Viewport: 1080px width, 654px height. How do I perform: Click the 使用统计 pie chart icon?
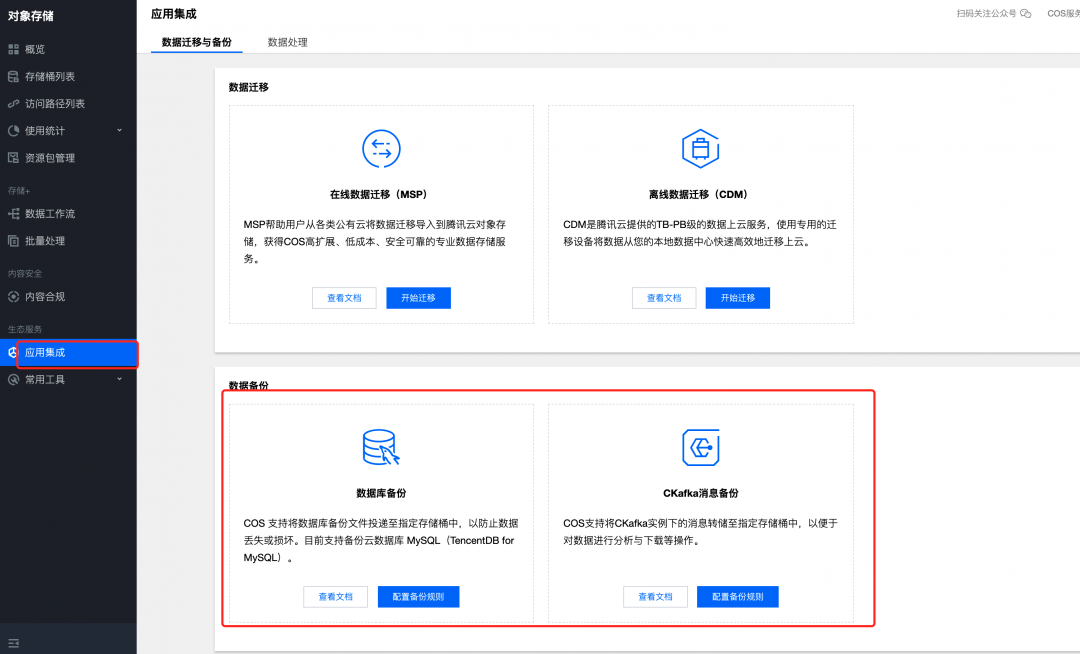[x=13, y=131]
